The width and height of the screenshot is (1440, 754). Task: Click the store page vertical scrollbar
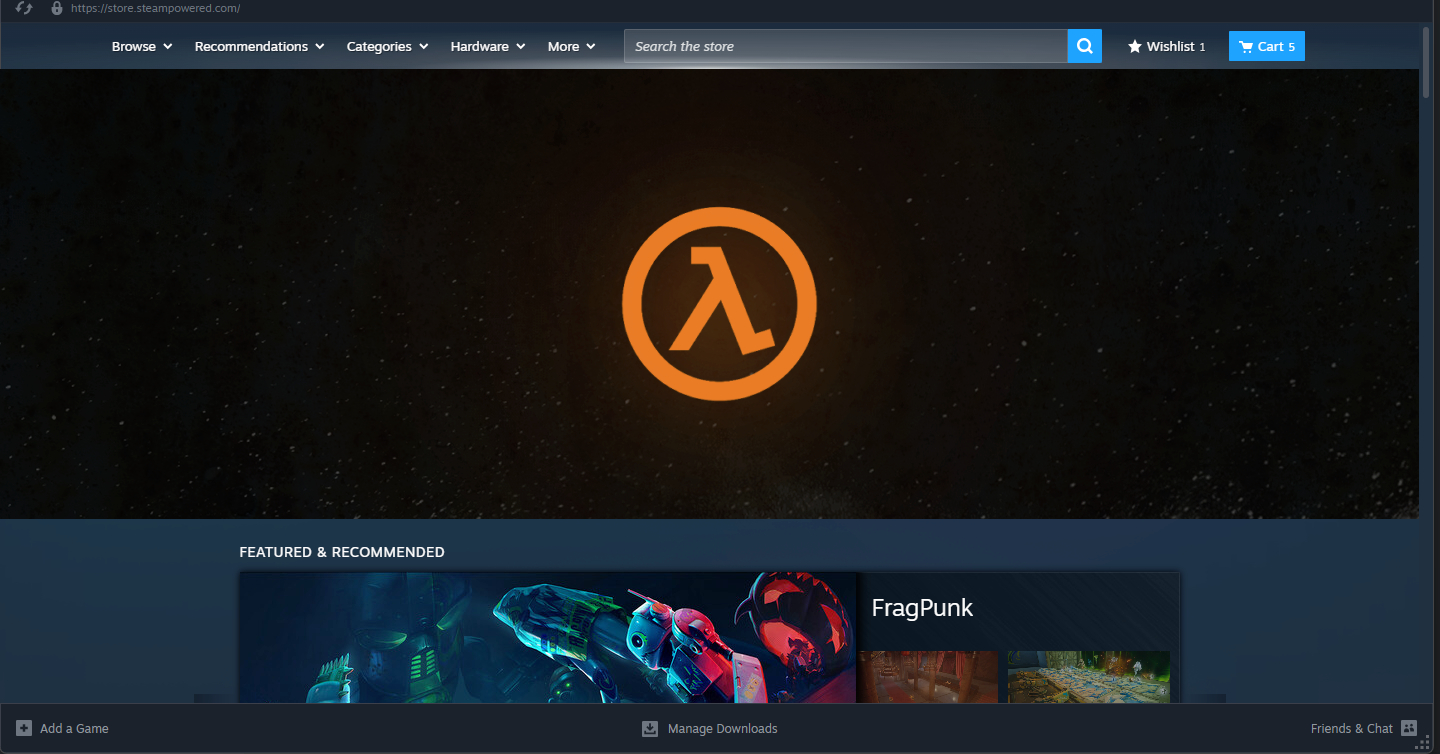pyautogui.click(x=1426, y=62)
